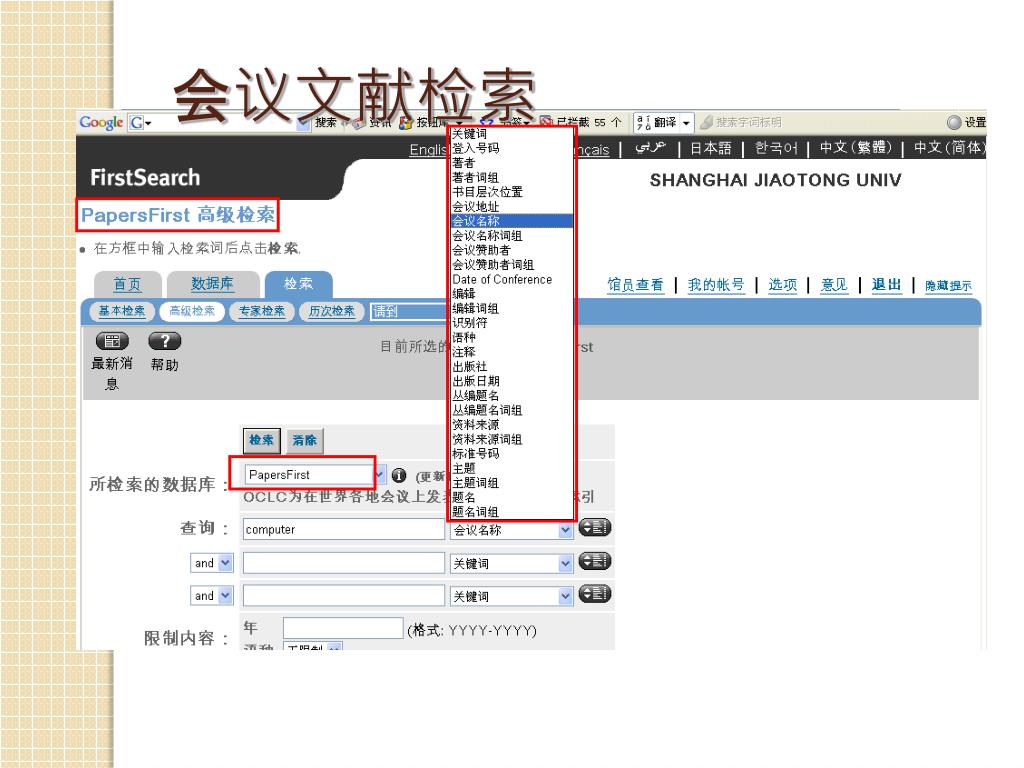
Task: Switch language to 日本語
Action: [x=711, y=148]
